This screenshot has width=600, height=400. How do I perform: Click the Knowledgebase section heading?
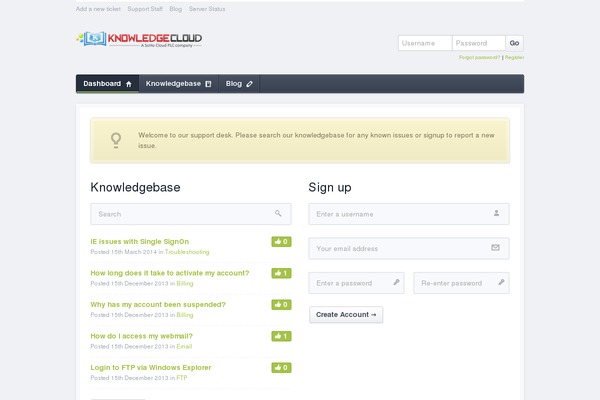pos(135,188)
